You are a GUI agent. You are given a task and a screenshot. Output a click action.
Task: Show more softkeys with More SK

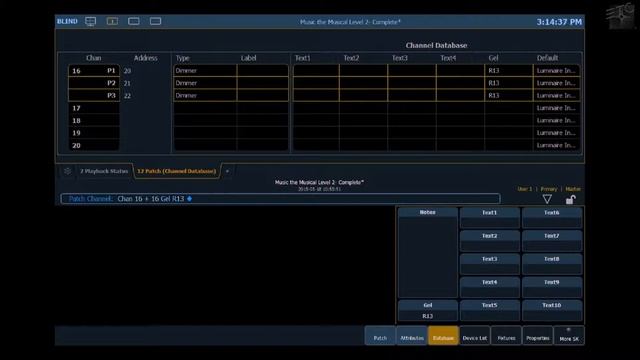(x=569, y=336)
